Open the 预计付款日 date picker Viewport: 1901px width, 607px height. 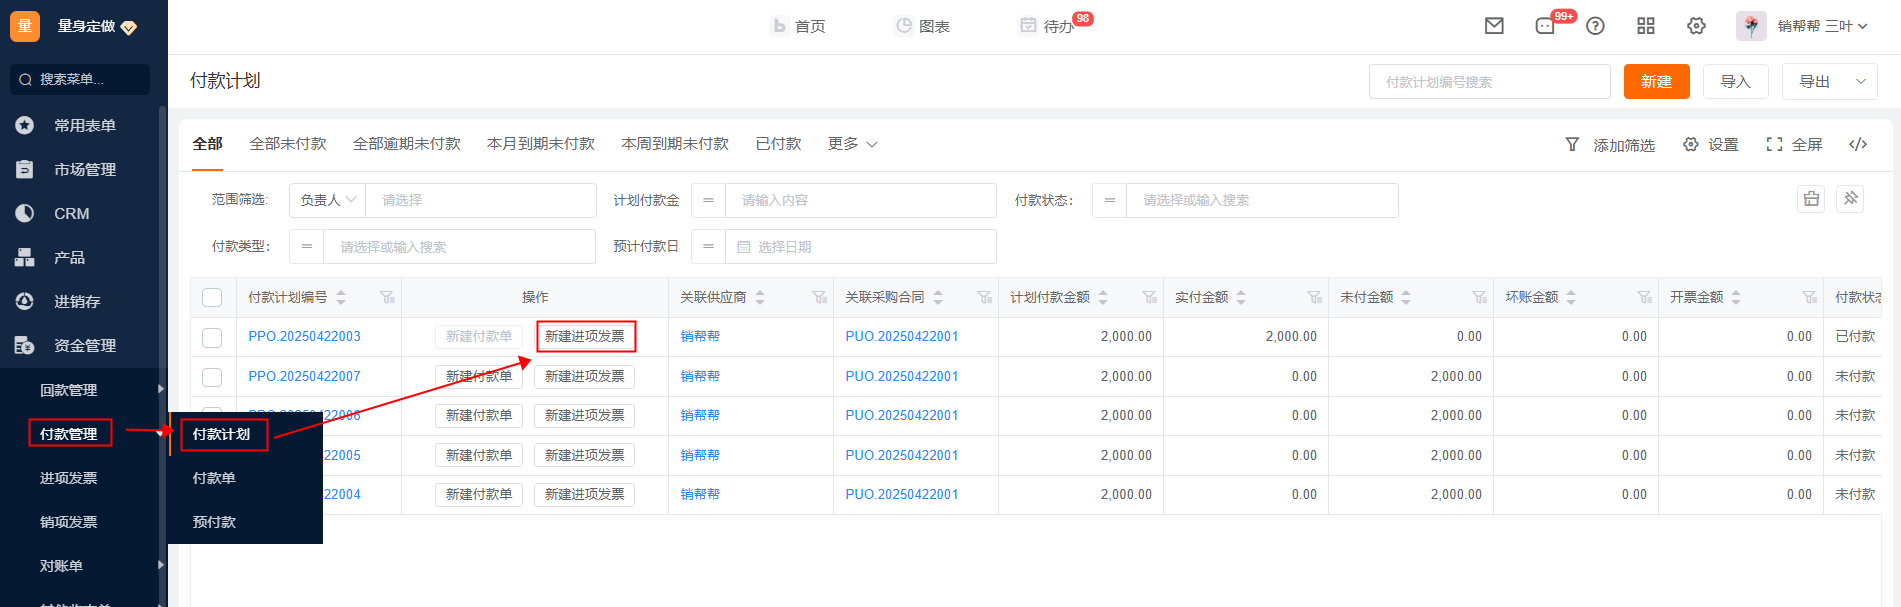pyautogui.click(x=860, y=246)
